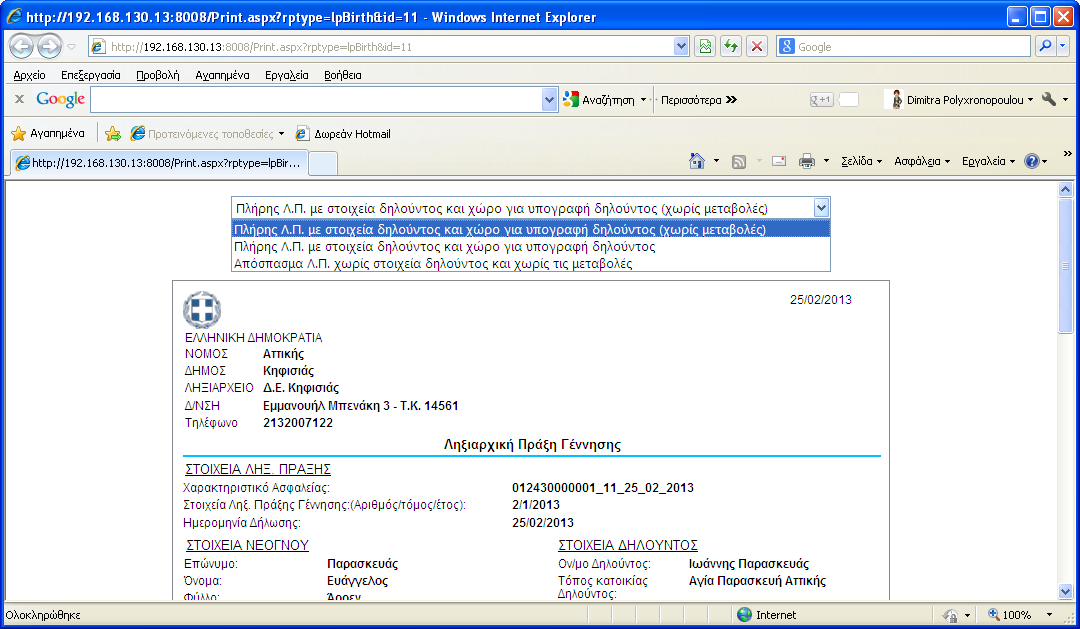Screen dimensions: 1080x629
Task: Close the Google Toolbar with X
Action: click(19, 99)
